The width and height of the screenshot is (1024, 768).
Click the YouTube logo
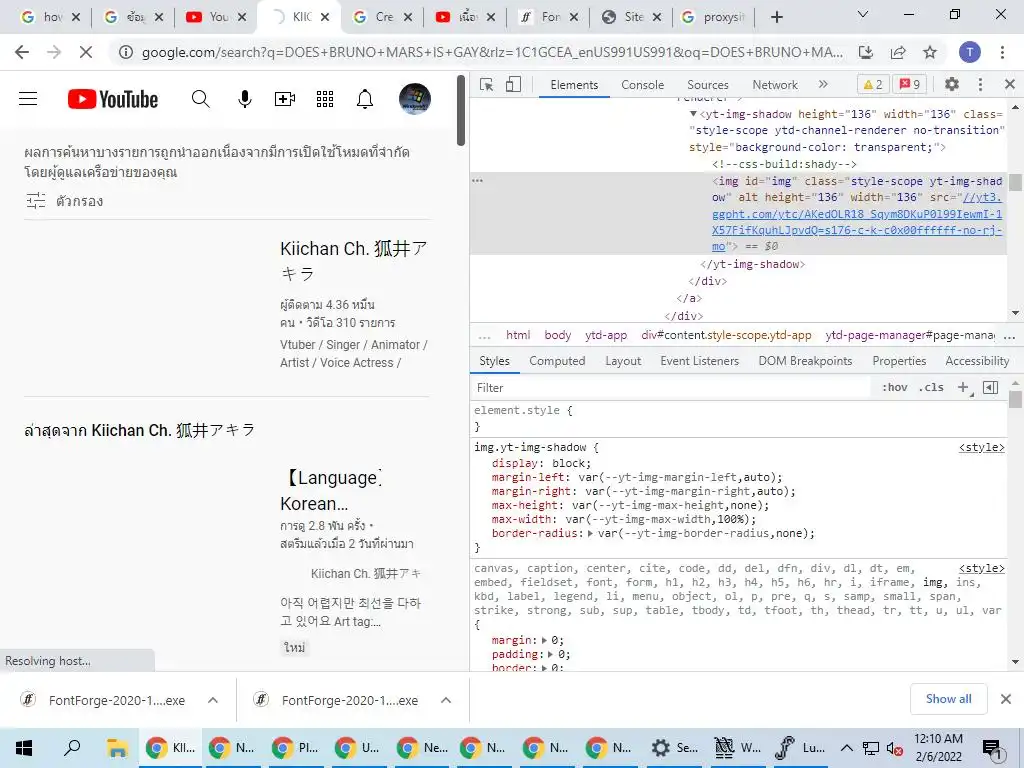[113, 99]
